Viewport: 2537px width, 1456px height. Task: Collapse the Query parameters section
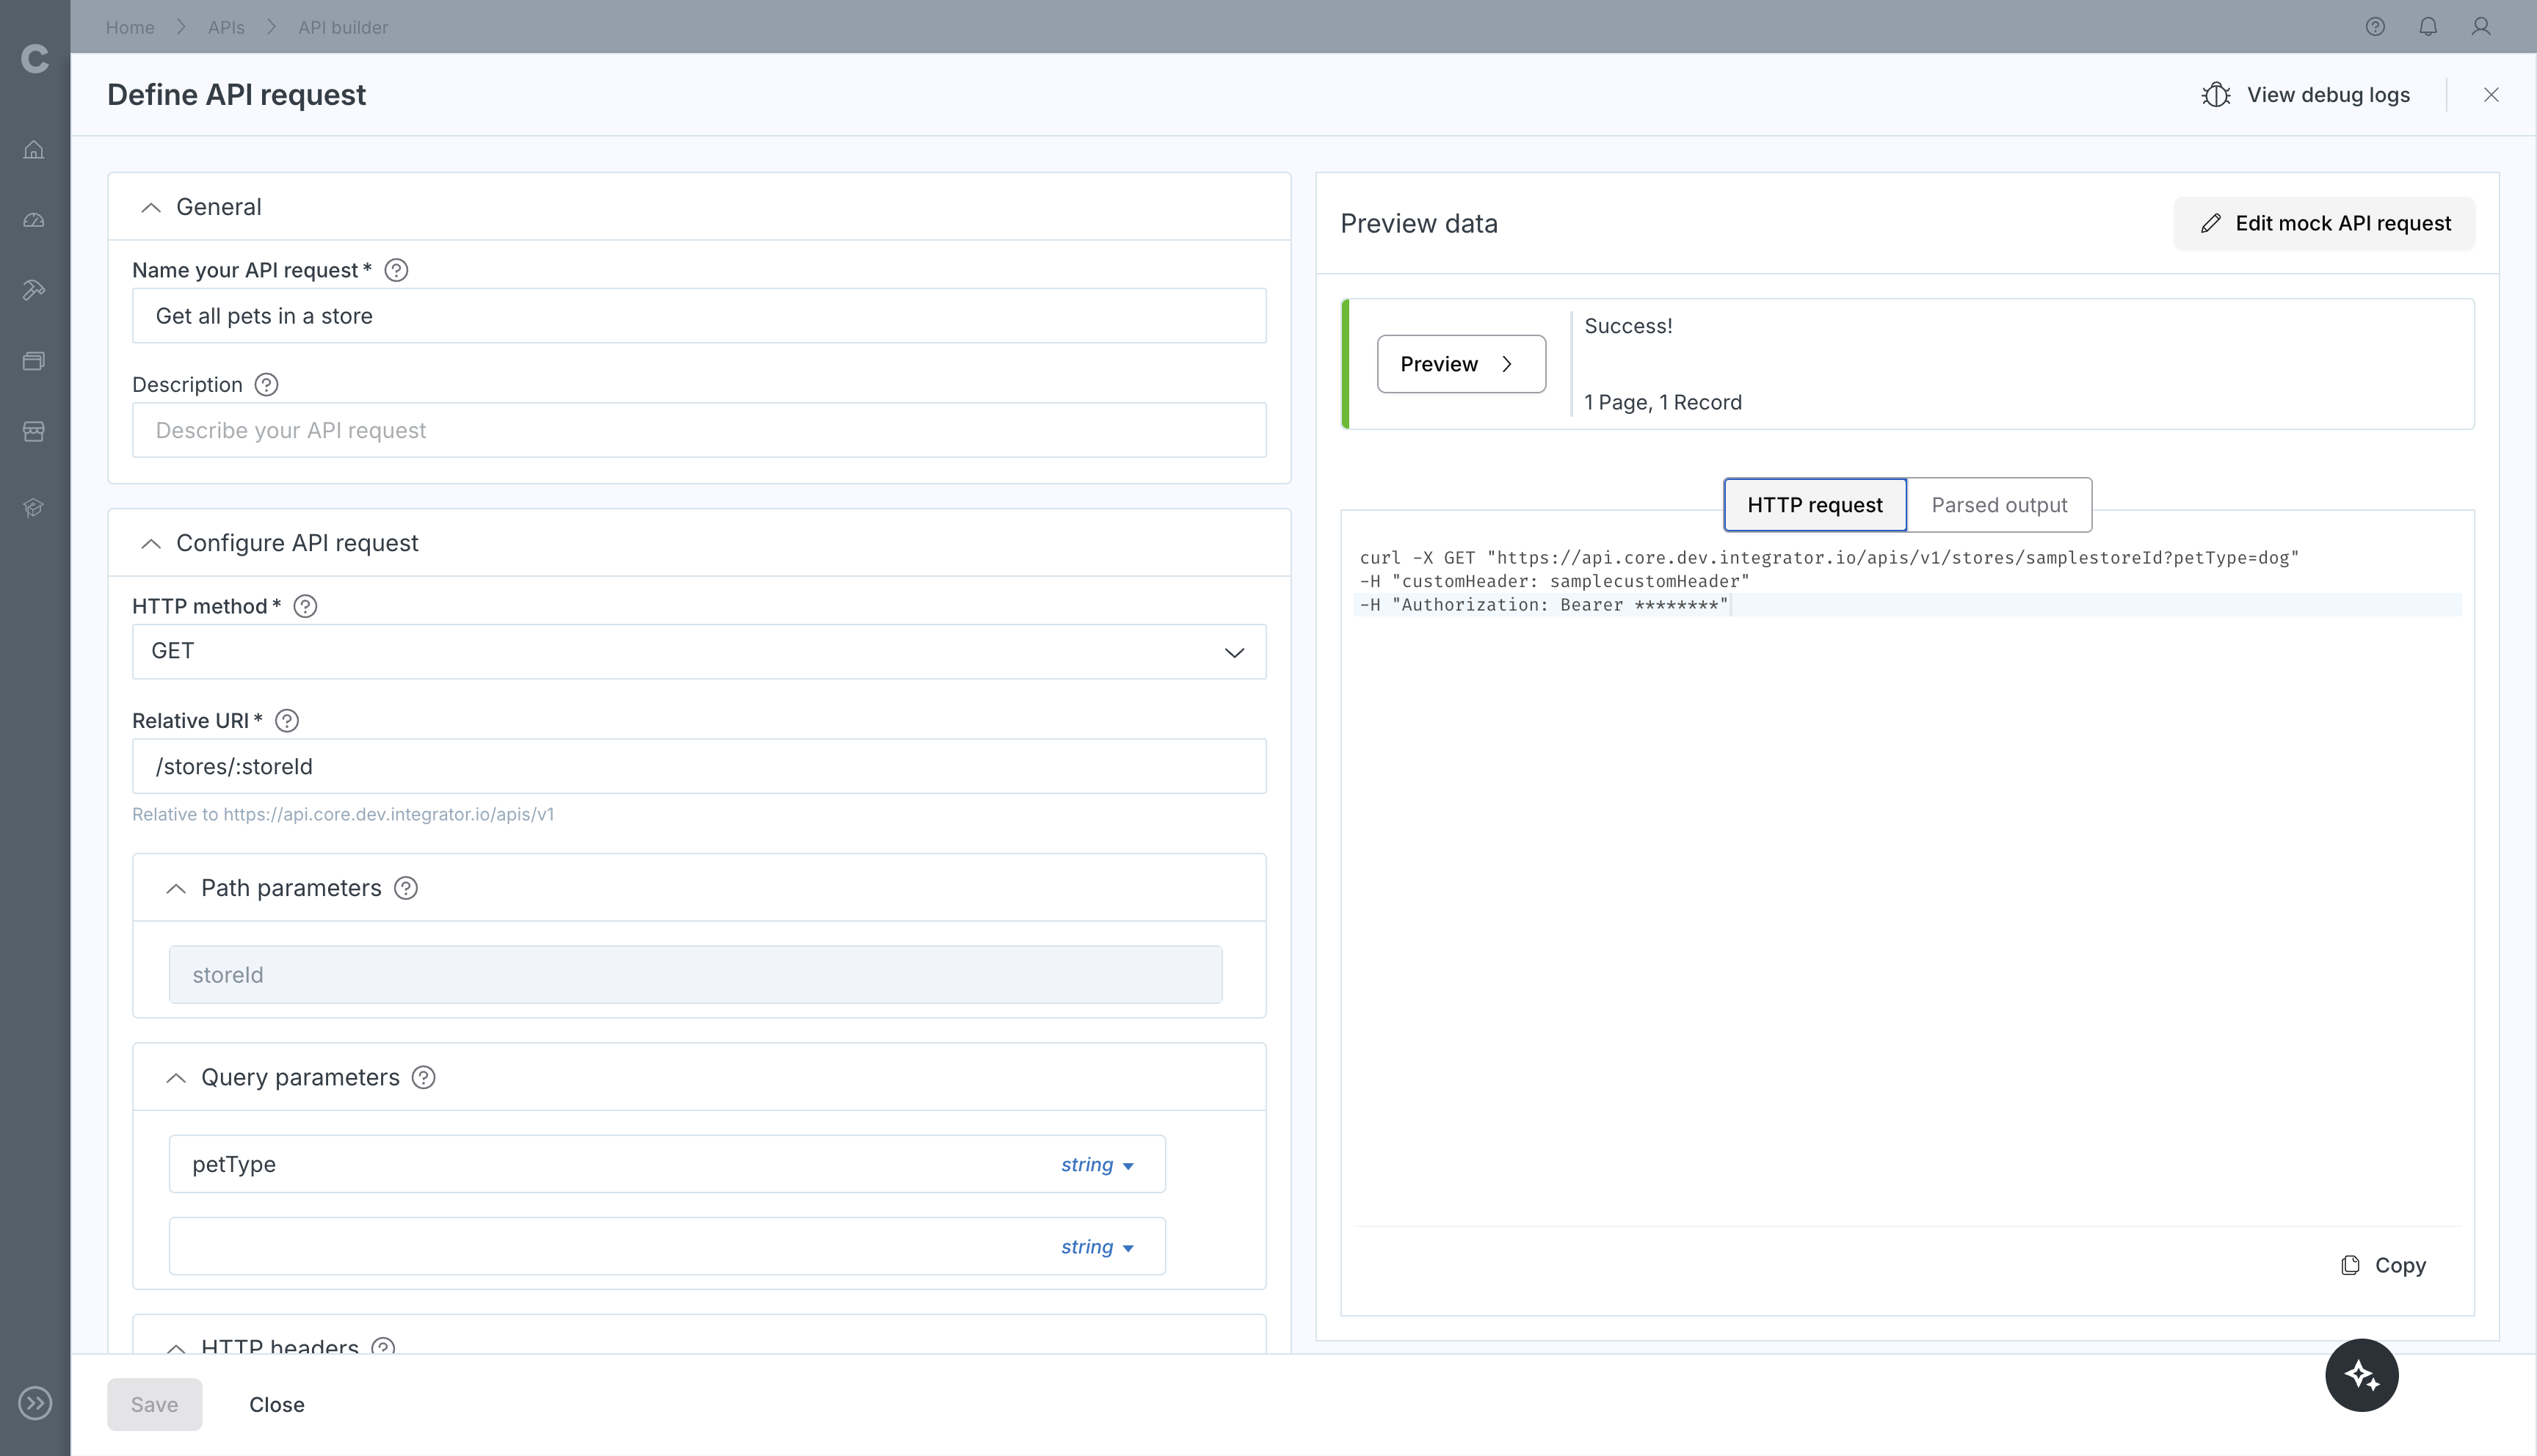[176, 1077]
